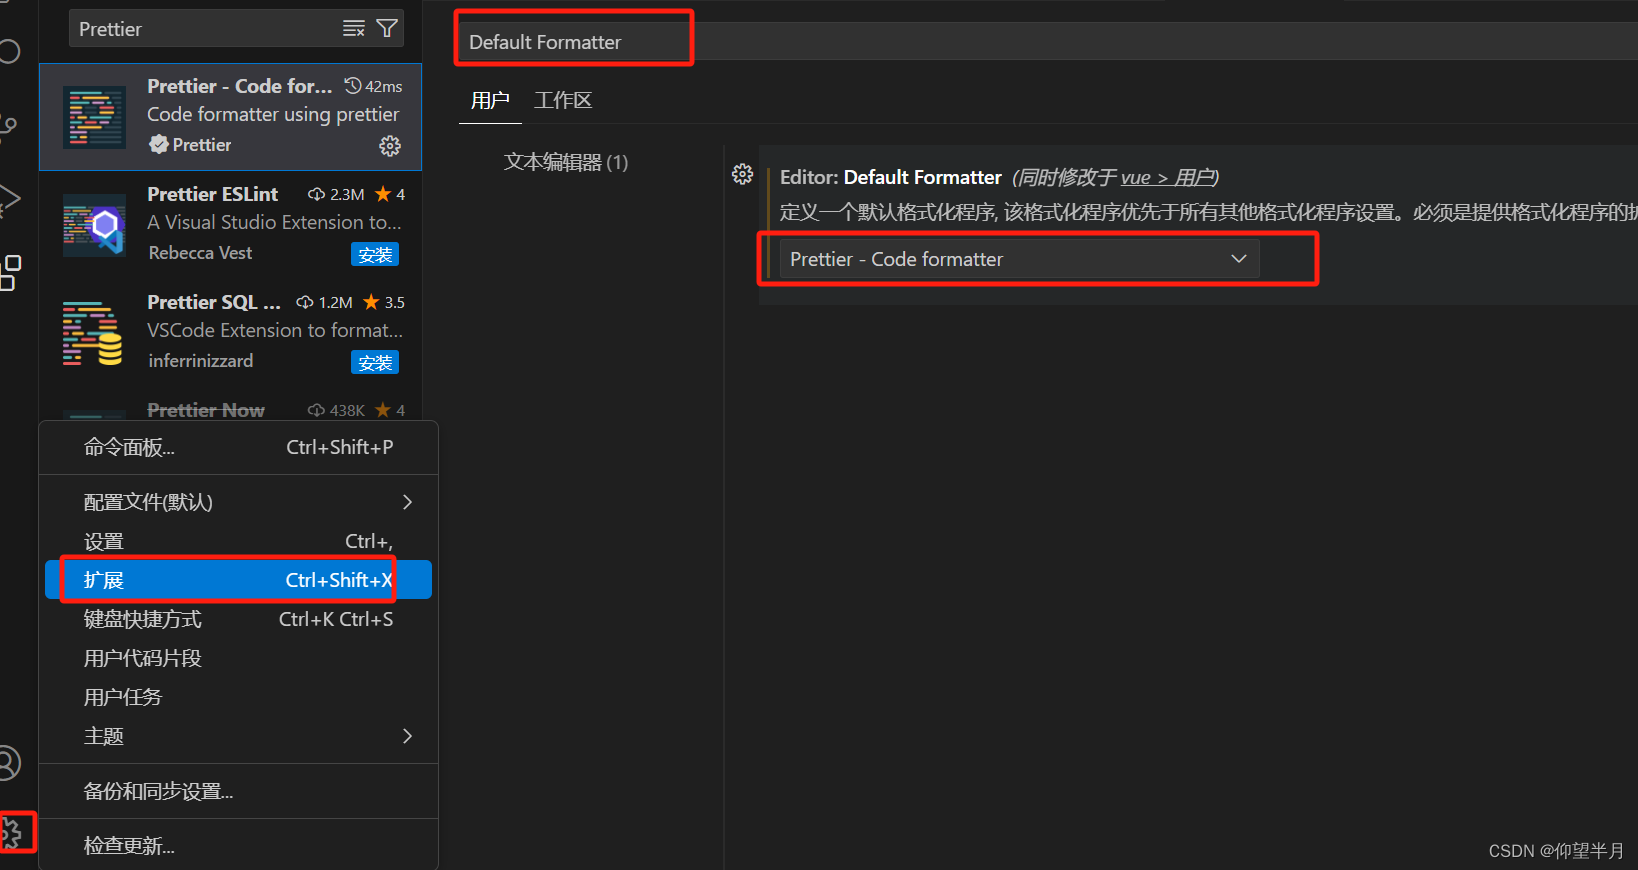Click the Prettier SQL extension logo
1638x870 pixels.
(x=94, y=334)
